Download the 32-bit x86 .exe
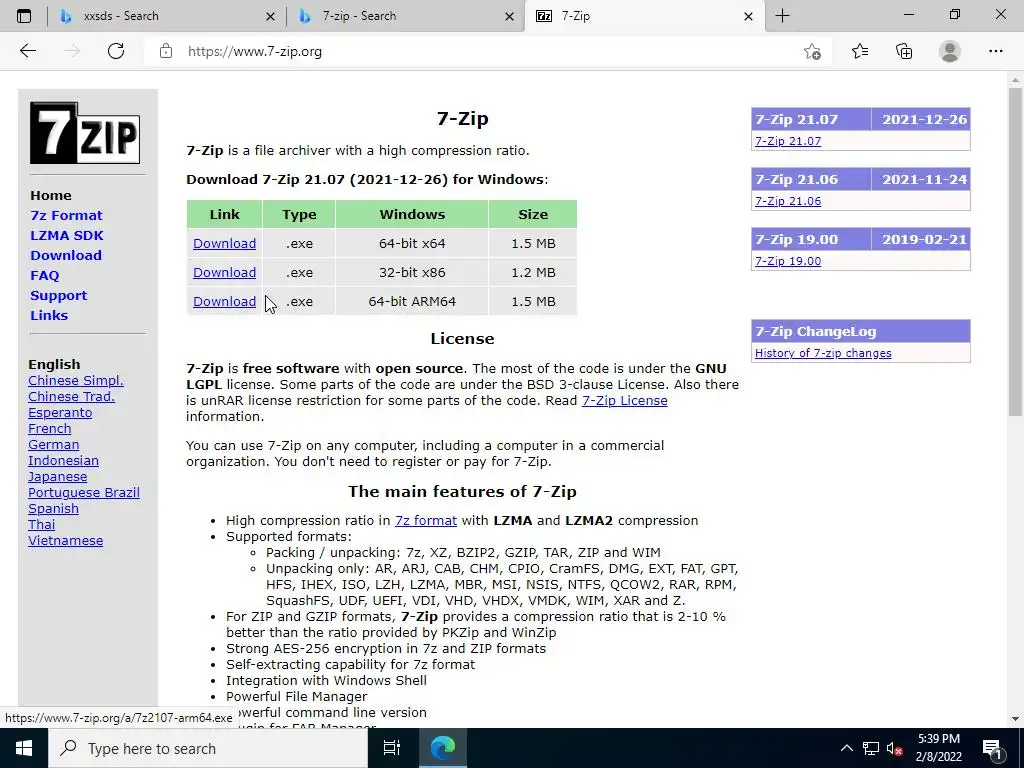The image size is (1024, 768). coord(224,272)
